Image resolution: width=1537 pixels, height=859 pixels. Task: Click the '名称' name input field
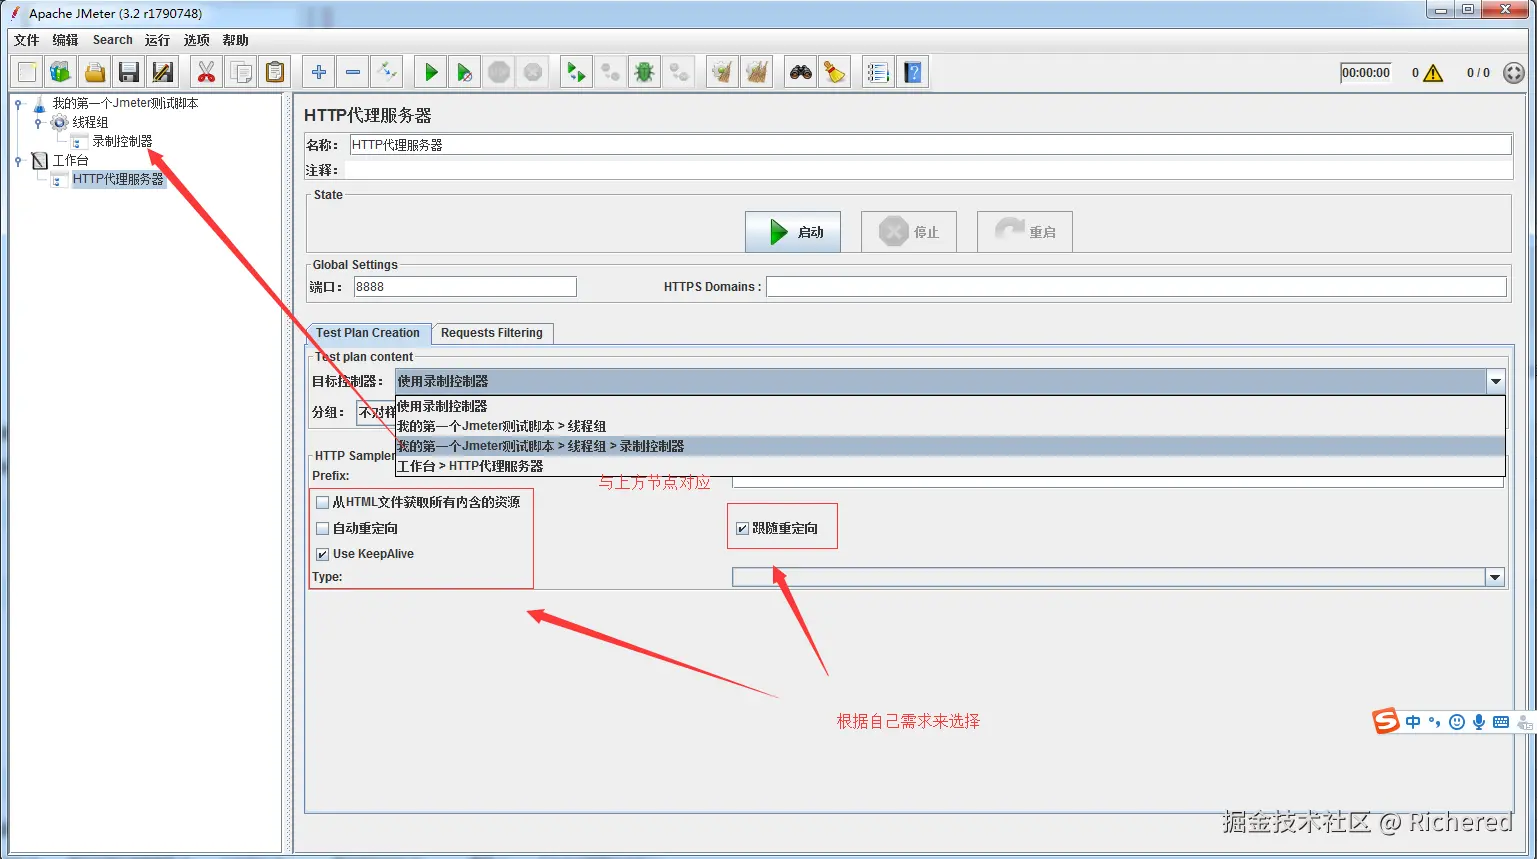[930, 145]
